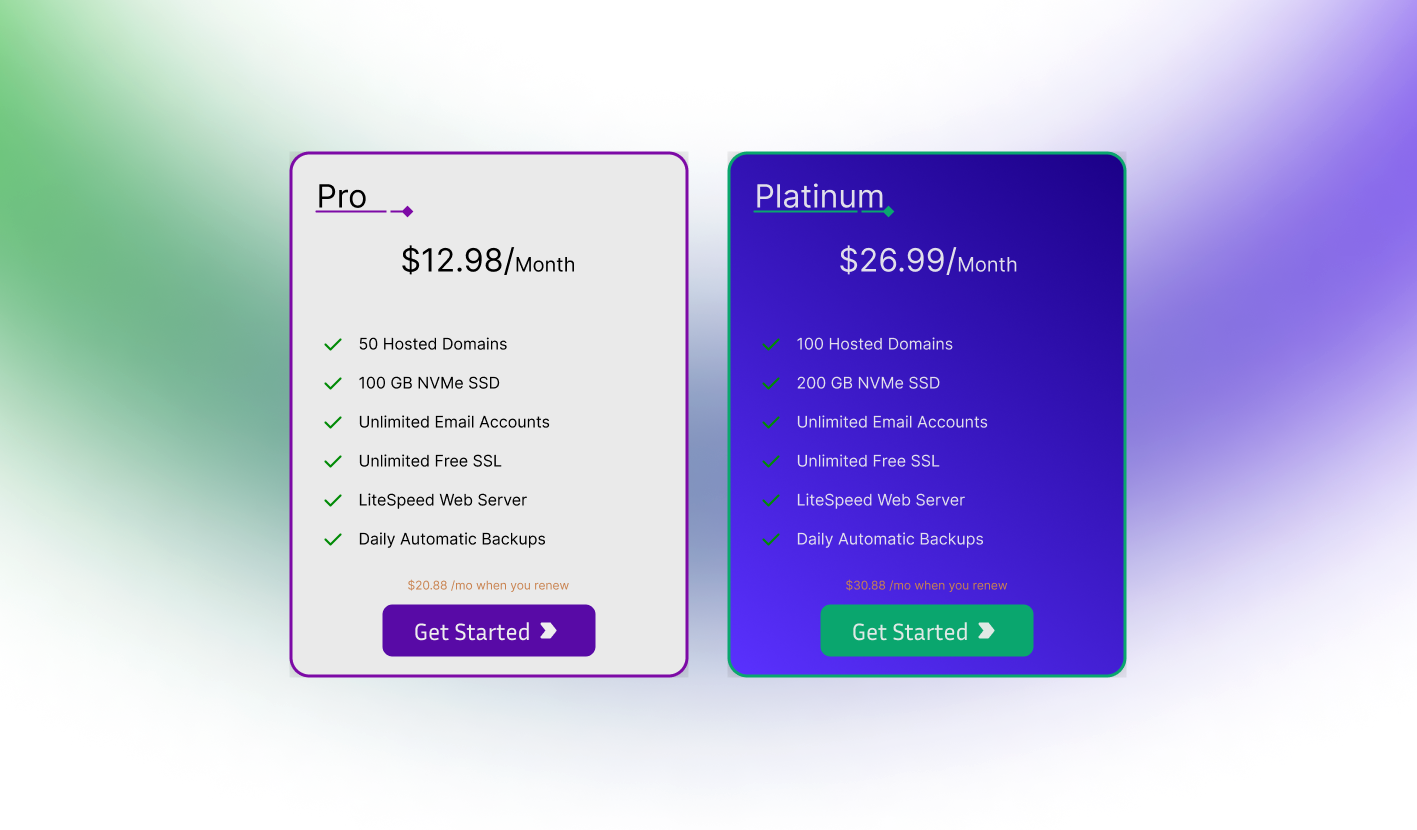Click the checkmark next to 100 GB NVMe SSD

333,383
